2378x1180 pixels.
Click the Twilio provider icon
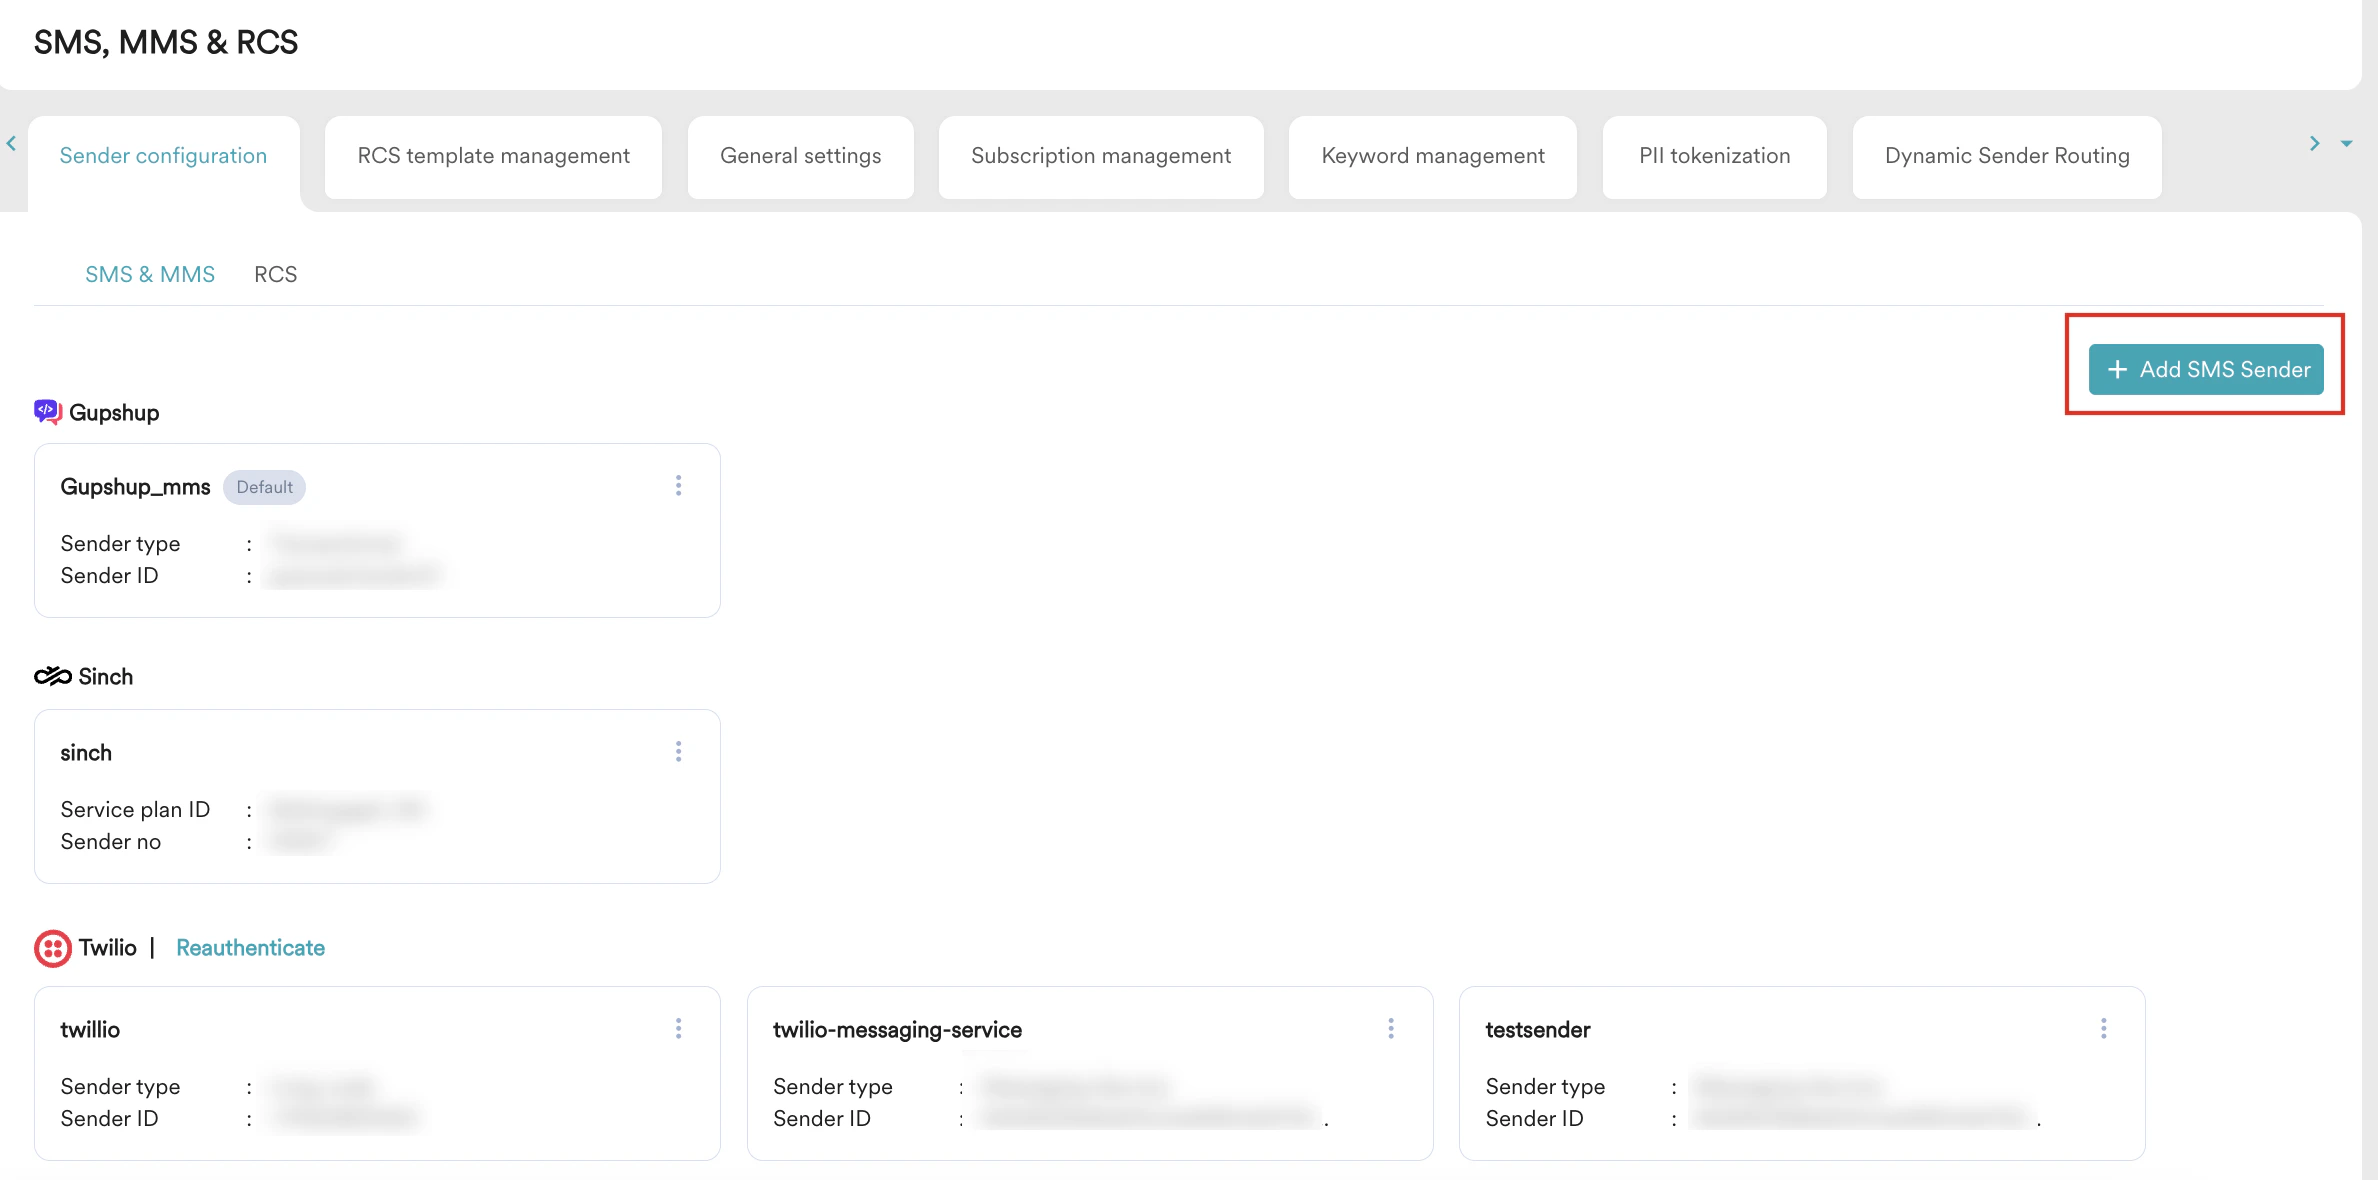(x=51, y=948)
